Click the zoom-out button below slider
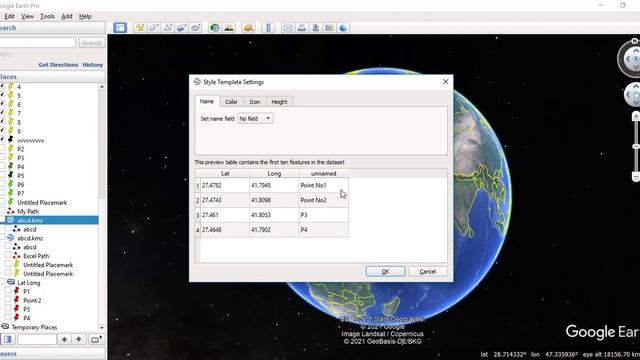The height and width of the screenshot is (360, 640). pos(636,176)
